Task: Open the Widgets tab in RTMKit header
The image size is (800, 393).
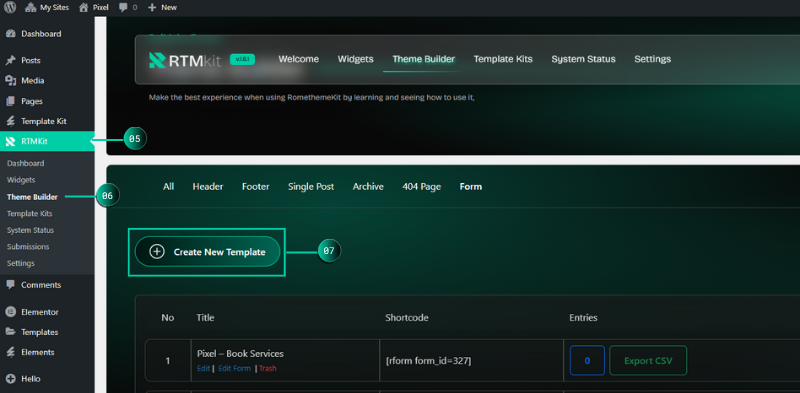Action: (x=356, y=59)
